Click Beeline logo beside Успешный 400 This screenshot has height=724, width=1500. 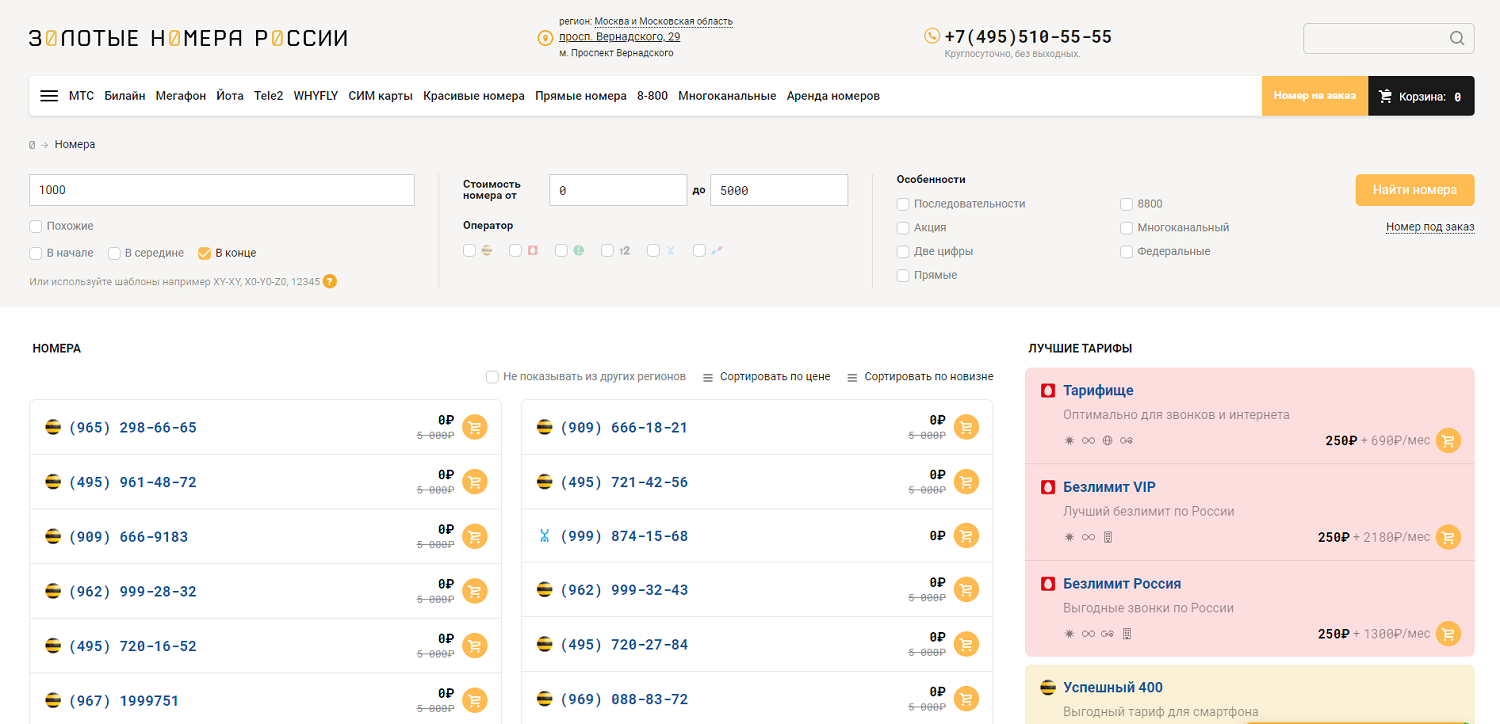(1048, 687)
